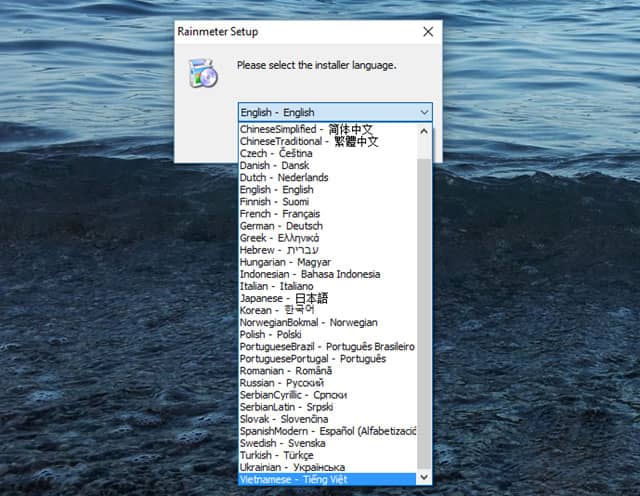Click the Rainmeter installer disc icon
This screenshot has height=496, width=640.
pos(203,73)
